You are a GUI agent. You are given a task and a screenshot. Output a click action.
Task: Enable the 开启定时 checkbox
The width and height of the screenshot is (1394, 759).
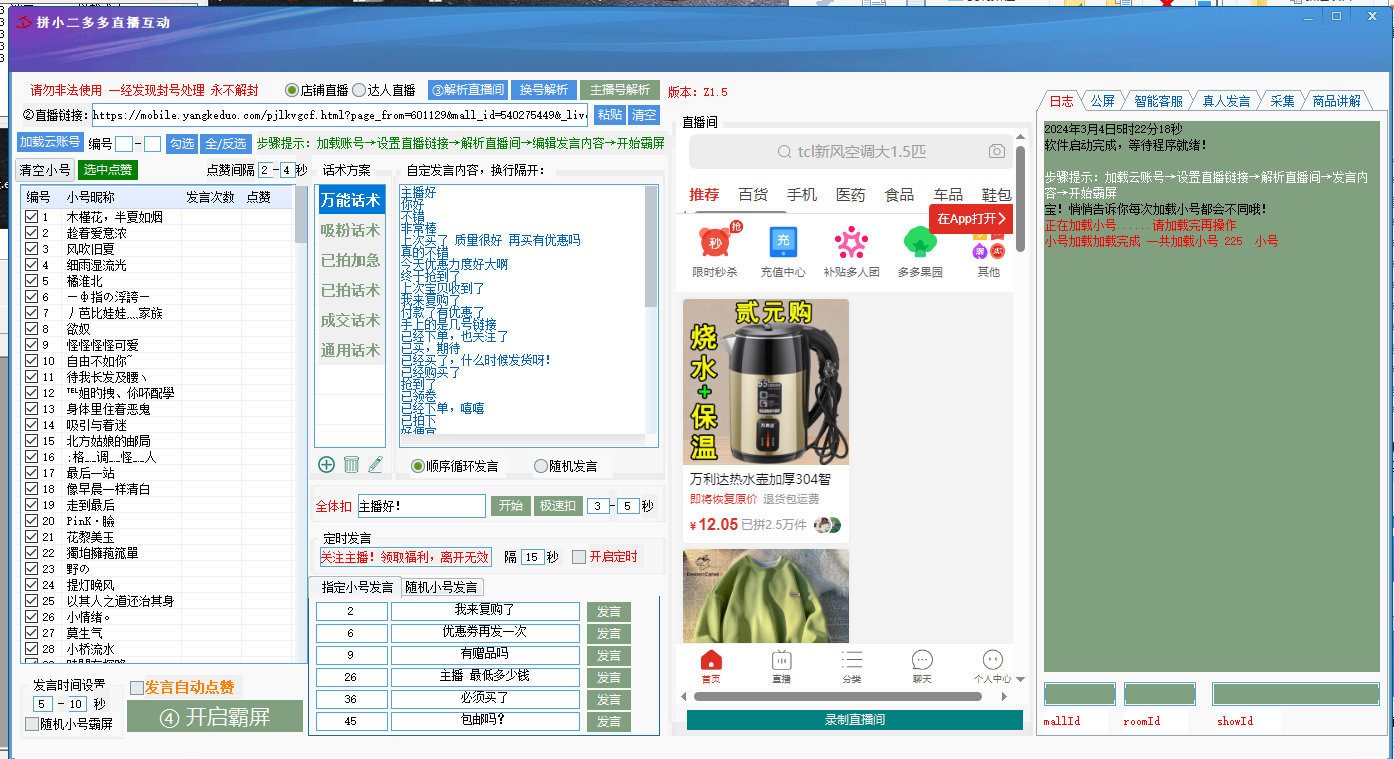coord(579,557)
